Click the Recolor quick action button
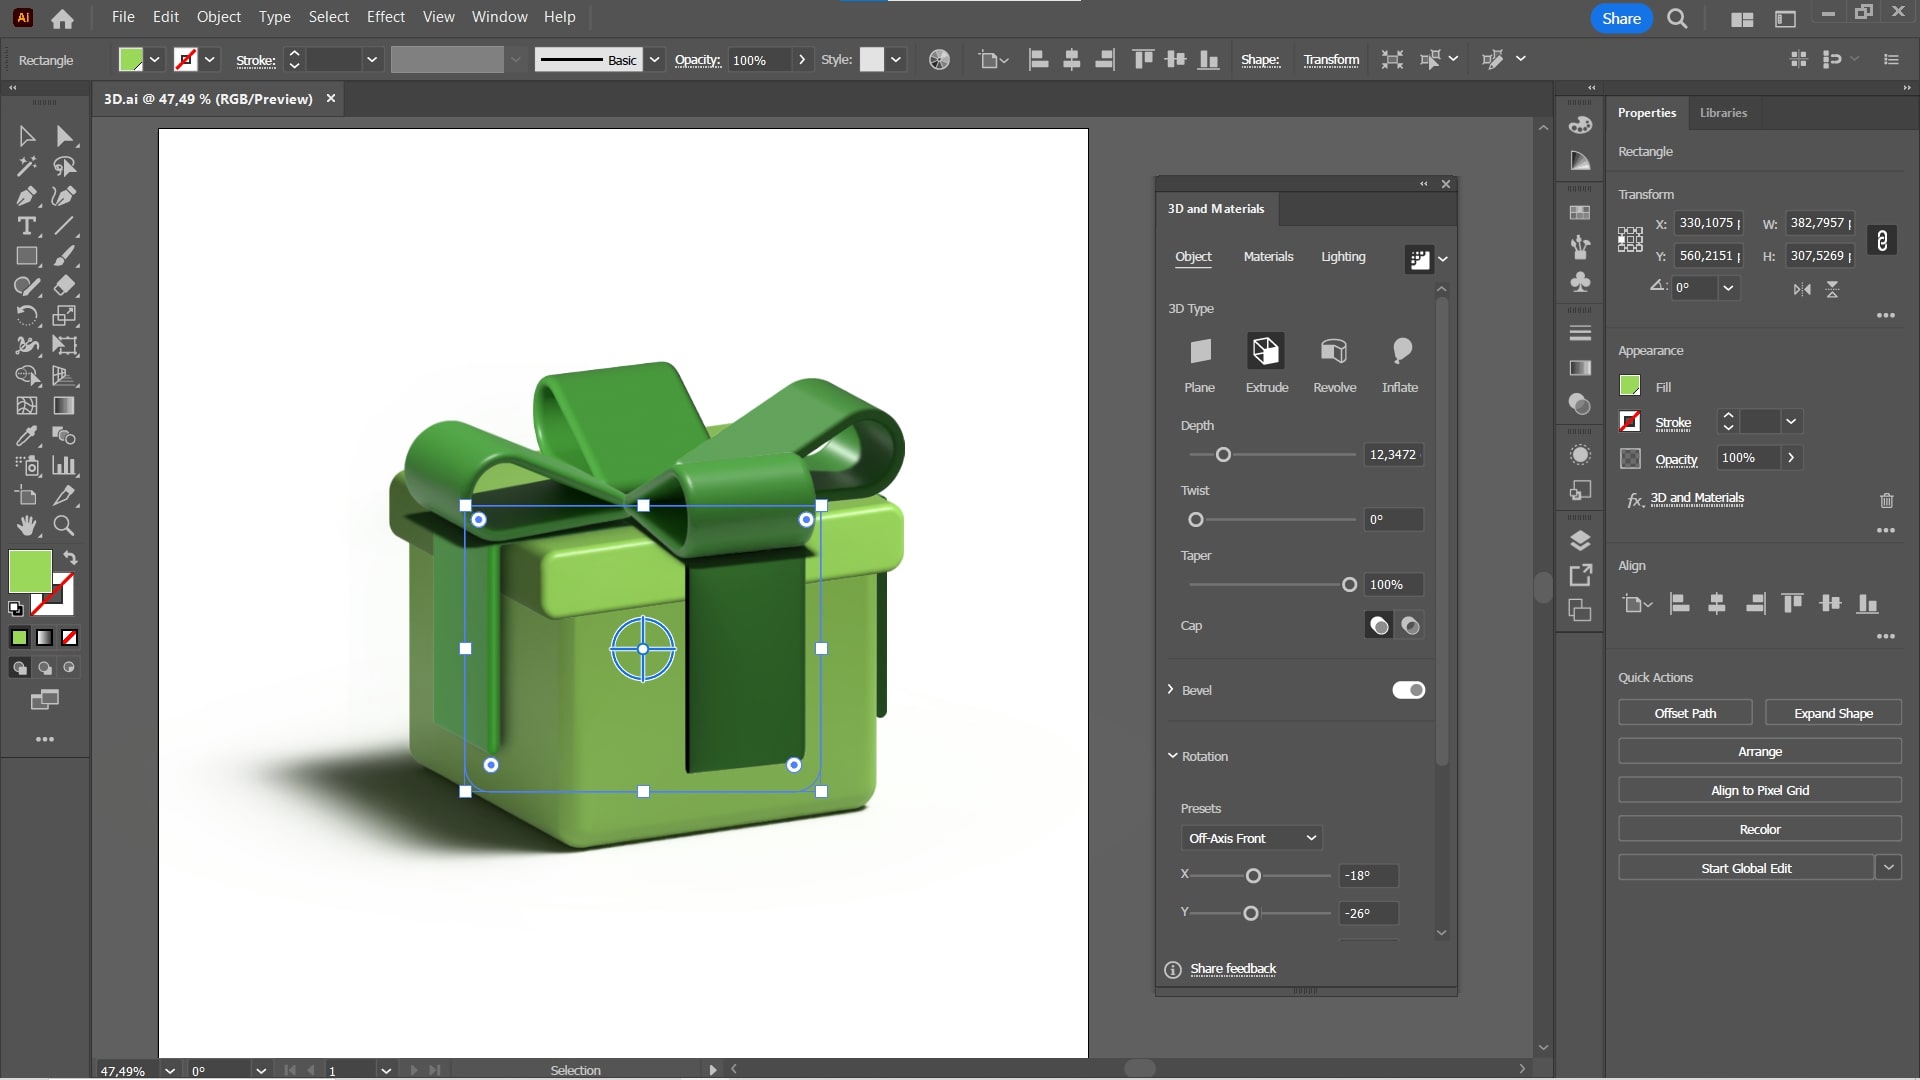The image size is (1920, 1080). click(1760, 828)
